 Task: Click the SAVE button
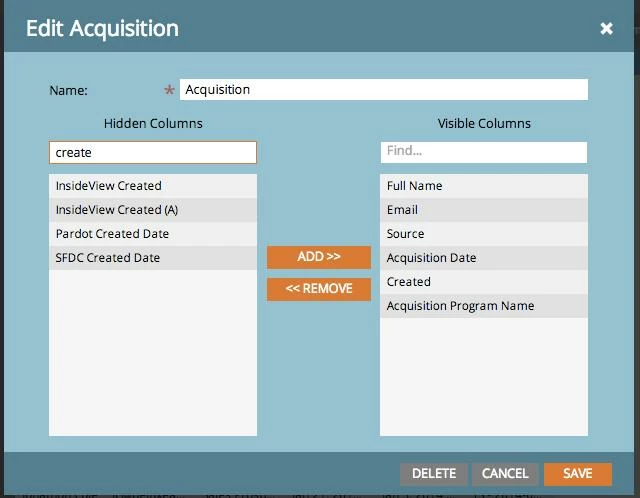pyautogui.click(x=578, y=474)
